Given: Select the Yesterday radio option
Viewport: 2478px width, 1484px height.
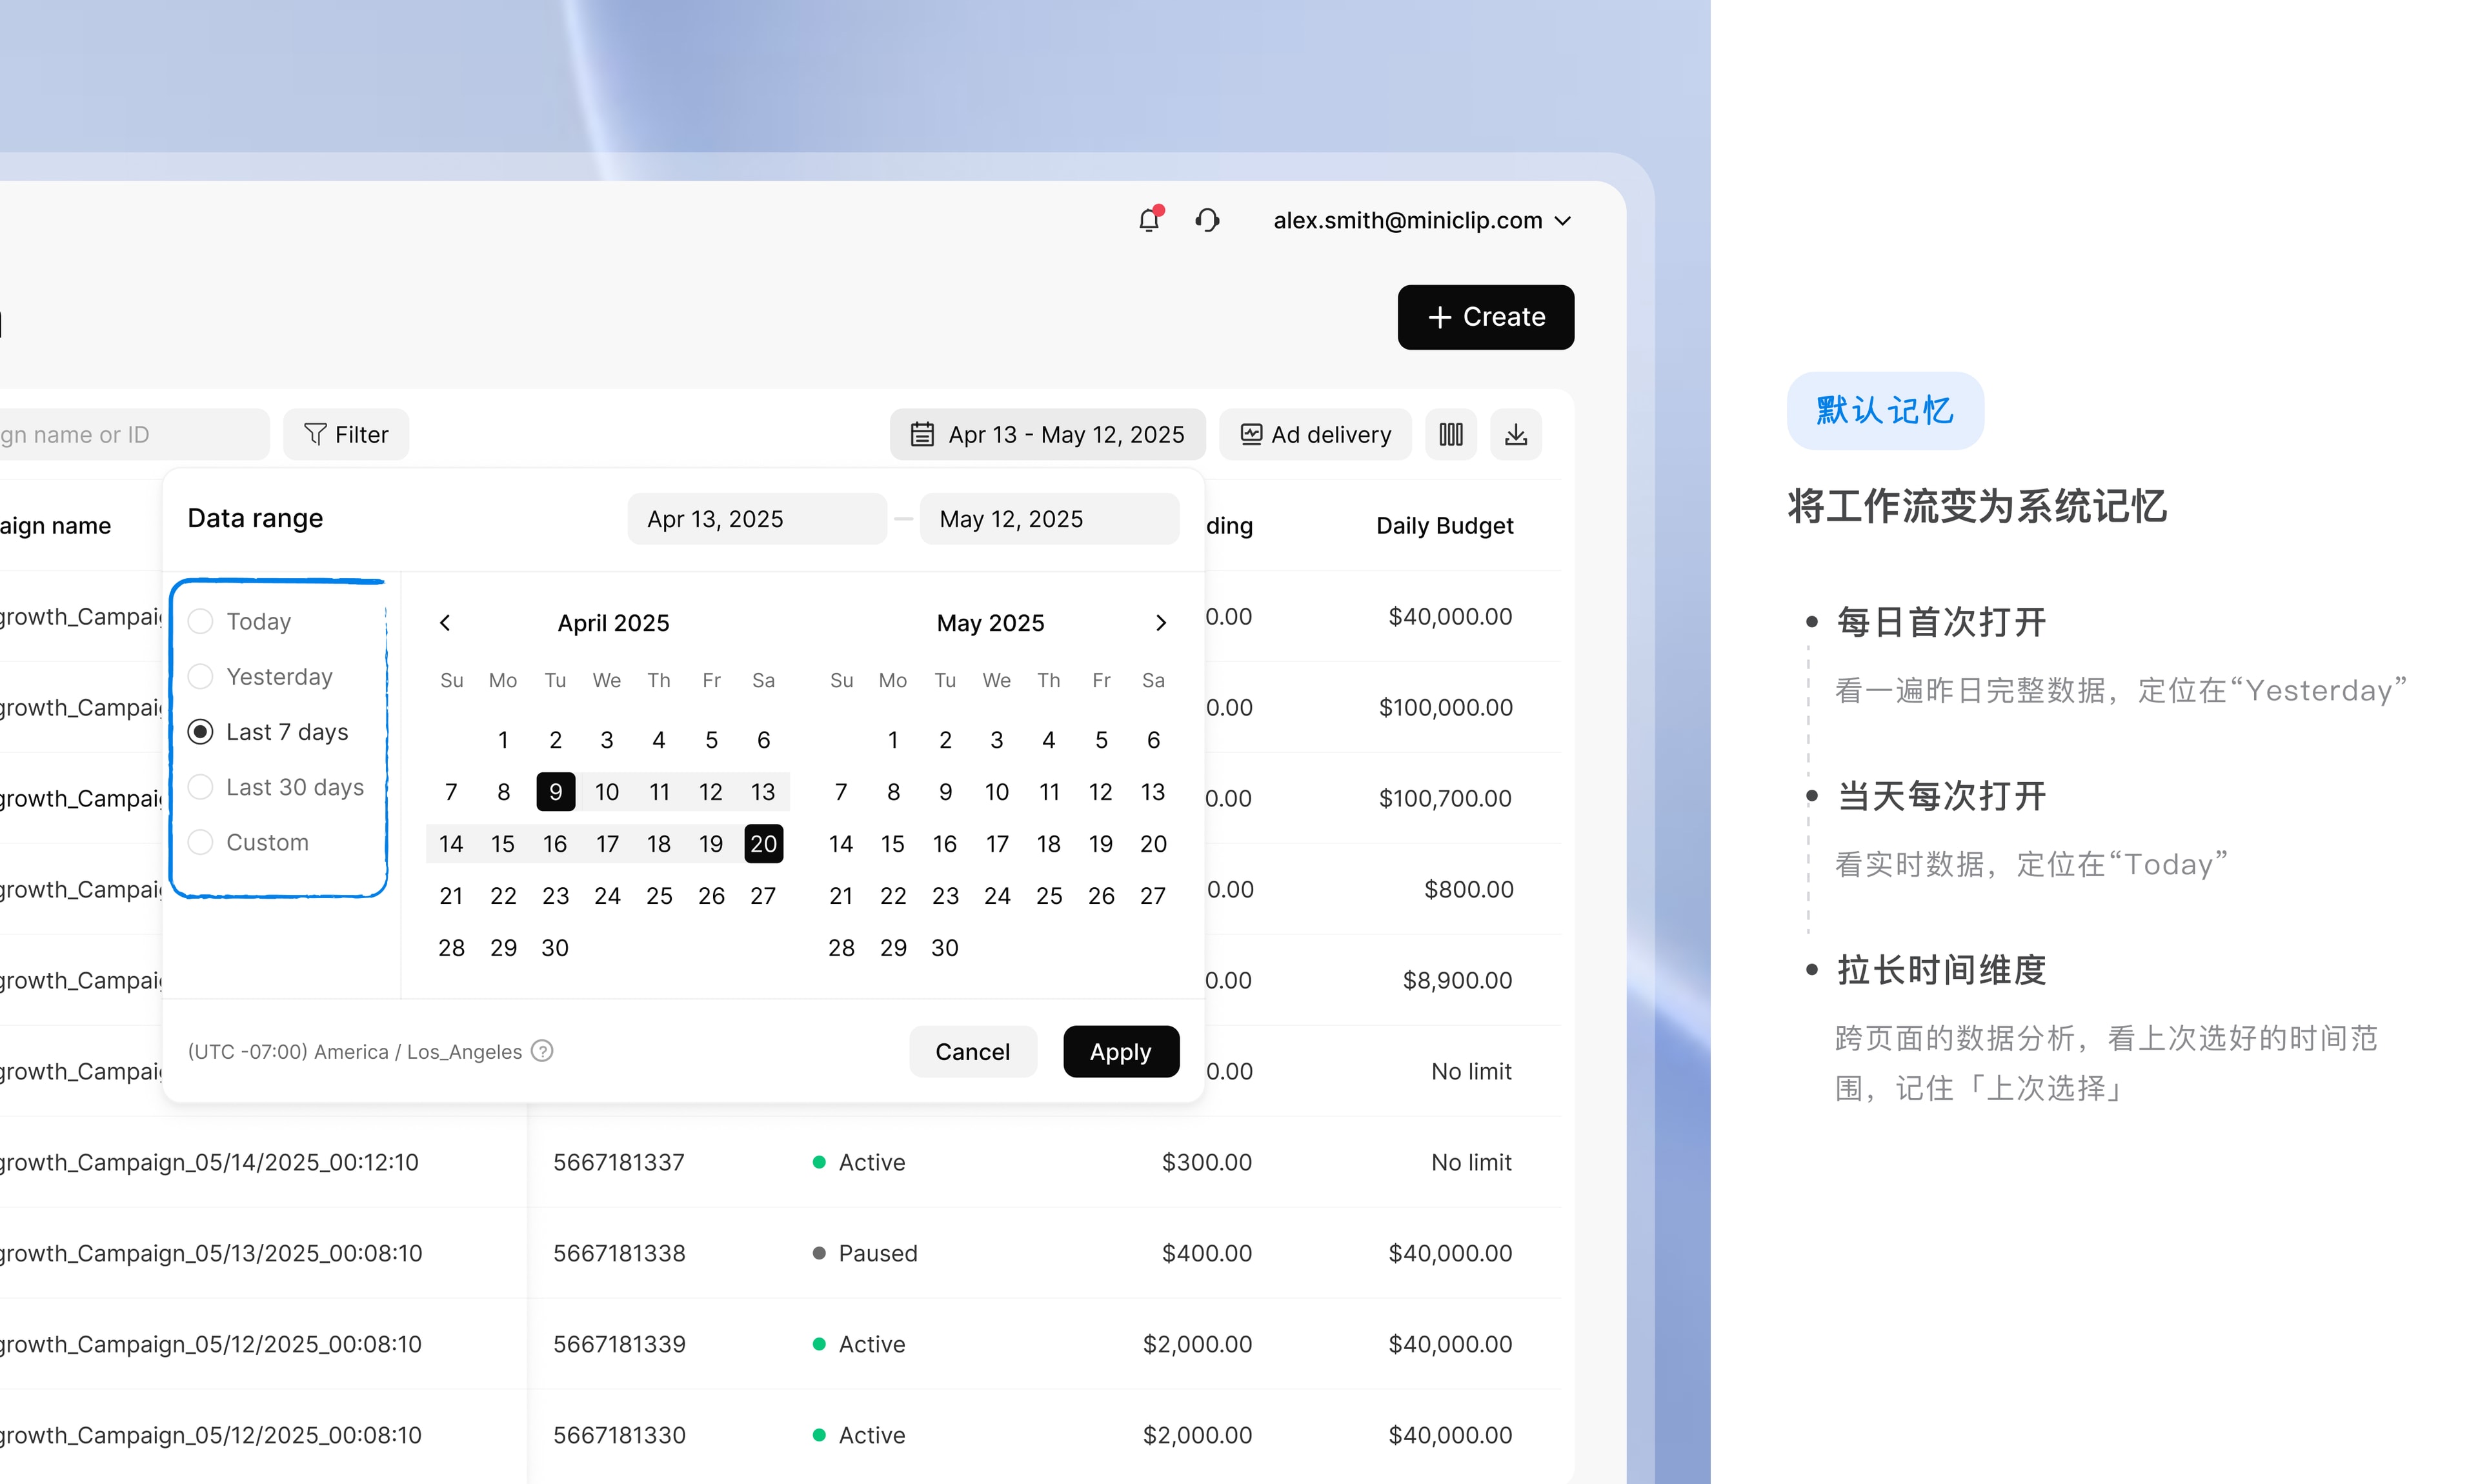Looking at the screenshot, I should coord(260,677).
